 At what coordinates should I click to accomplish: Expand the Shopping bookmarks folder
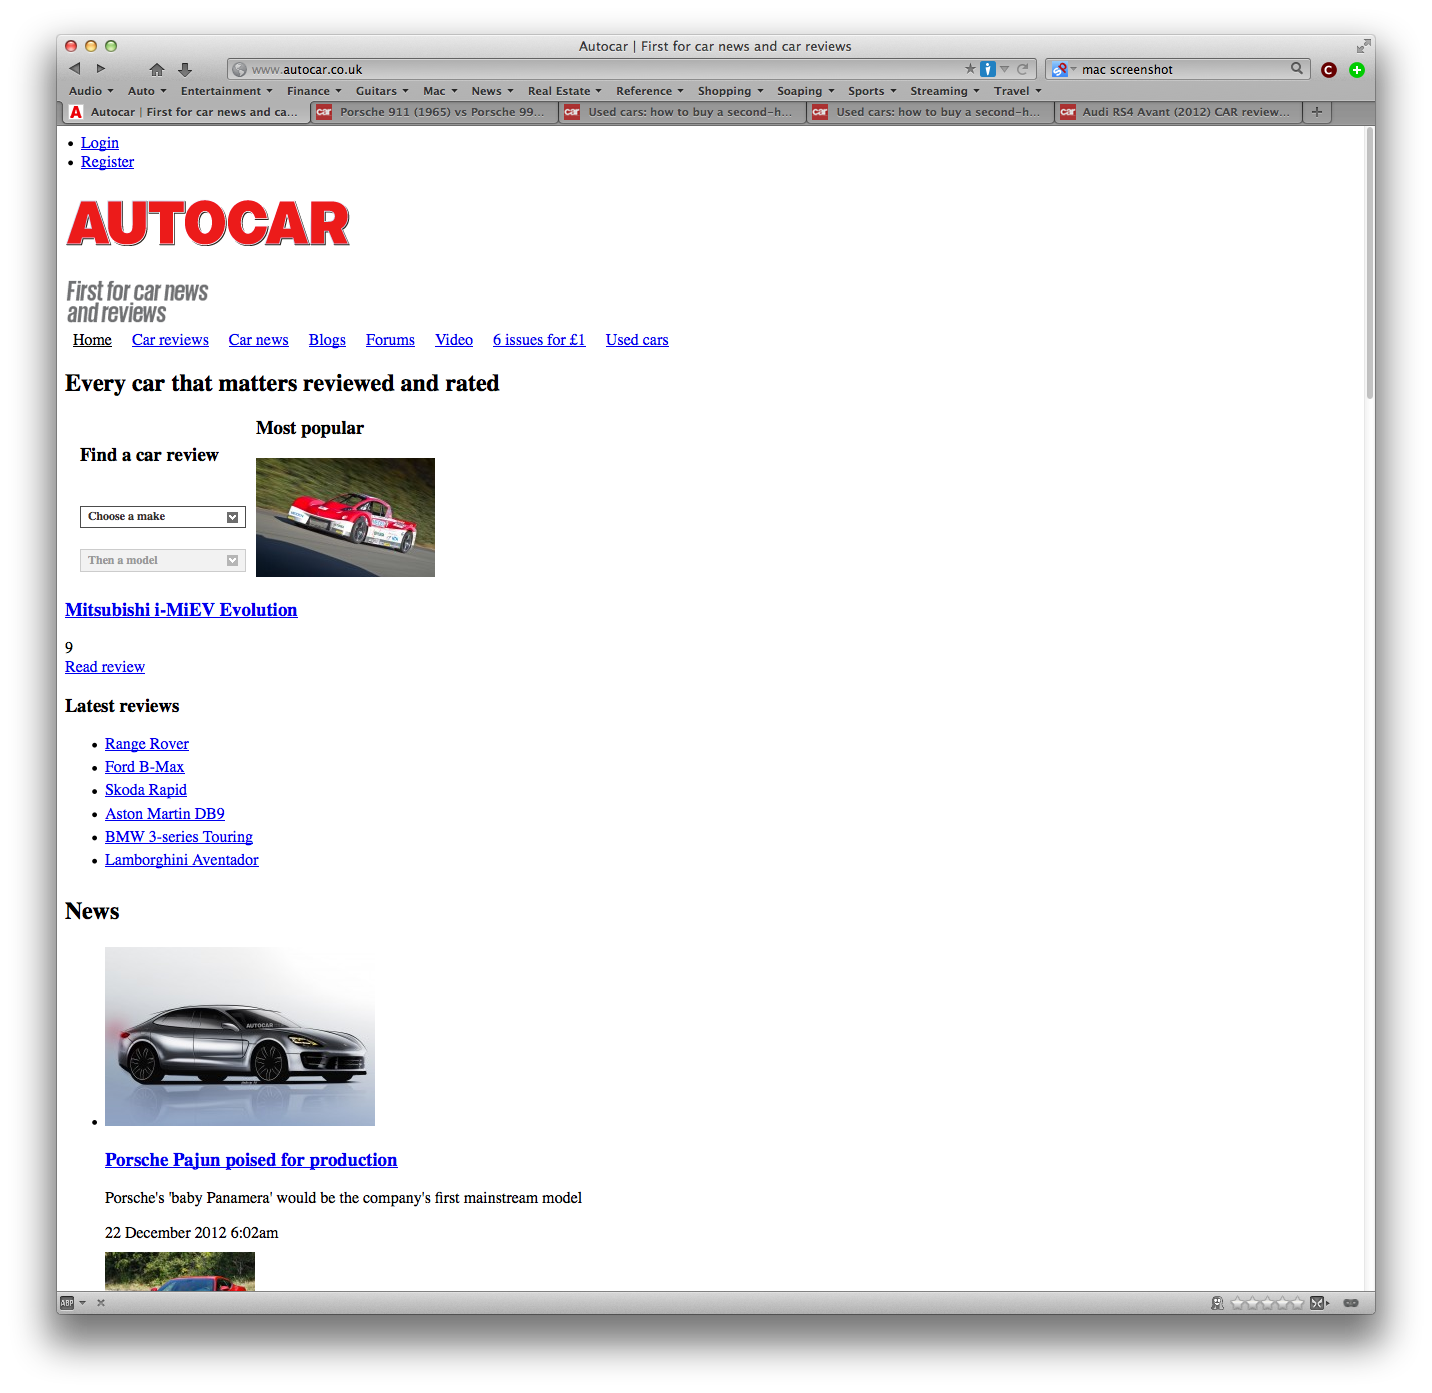[731, 91]
